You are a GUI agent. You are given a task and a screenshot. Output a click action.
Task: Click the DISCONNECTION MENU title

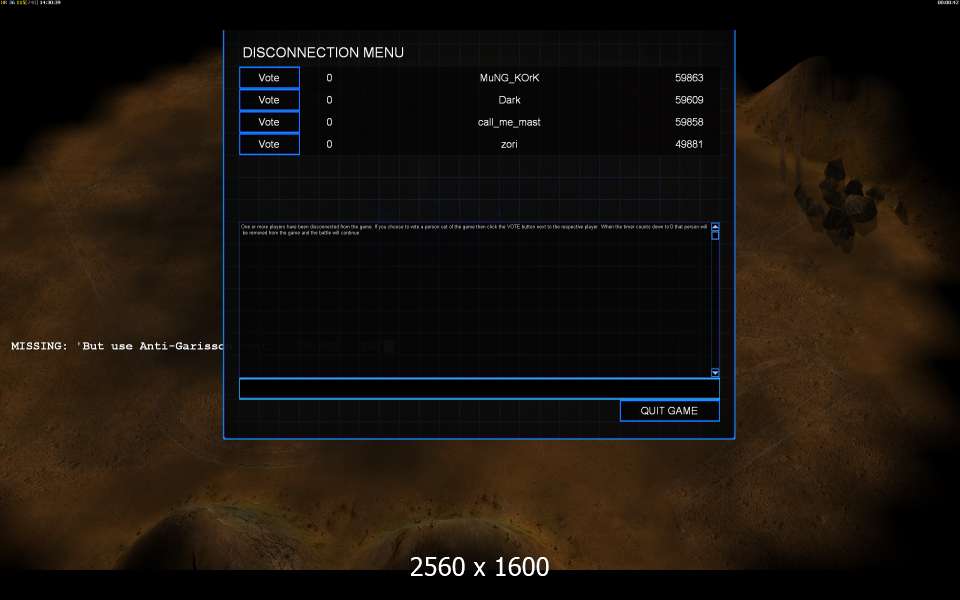(x=323, y=52)
